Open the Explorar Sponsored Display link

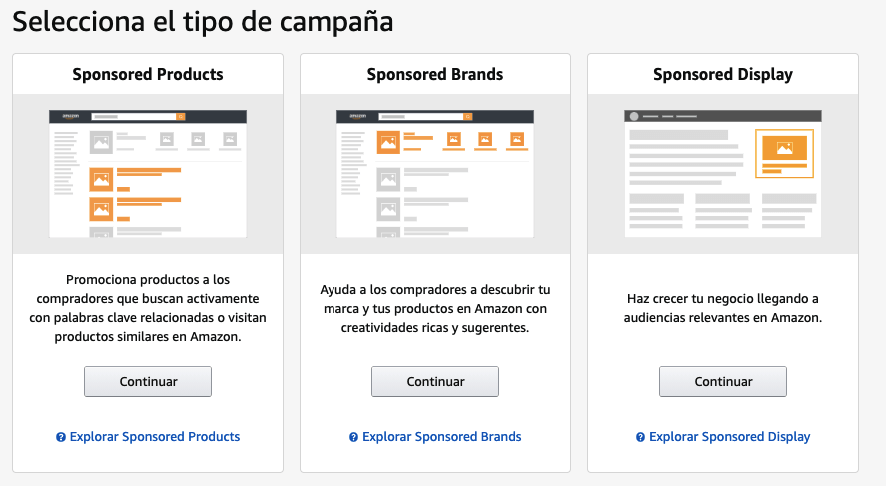[729, 437]
